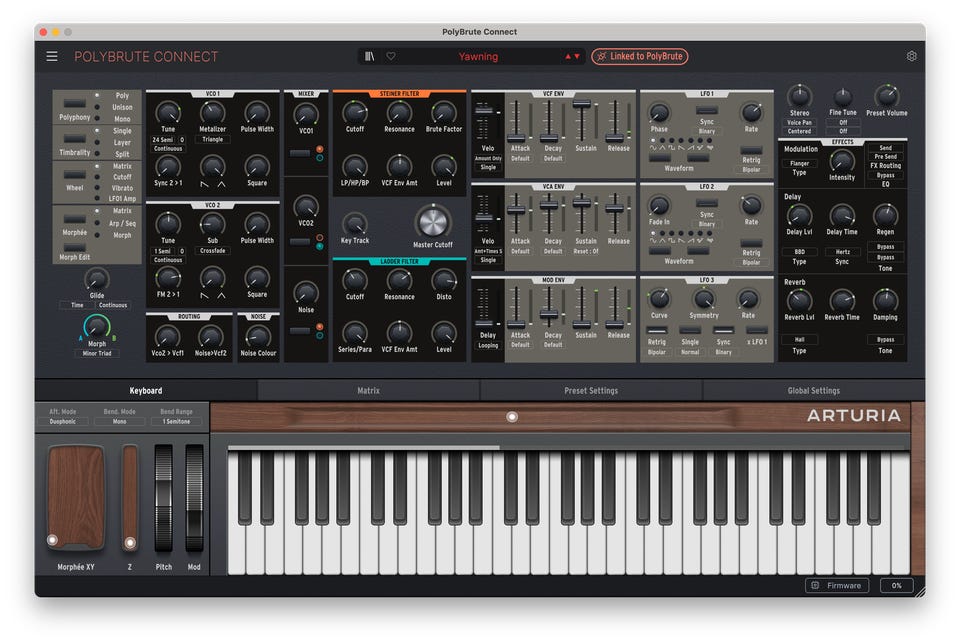Viewport: 960px width, 643px height.
Task: Click the Z touch strip
Action: 130,498
